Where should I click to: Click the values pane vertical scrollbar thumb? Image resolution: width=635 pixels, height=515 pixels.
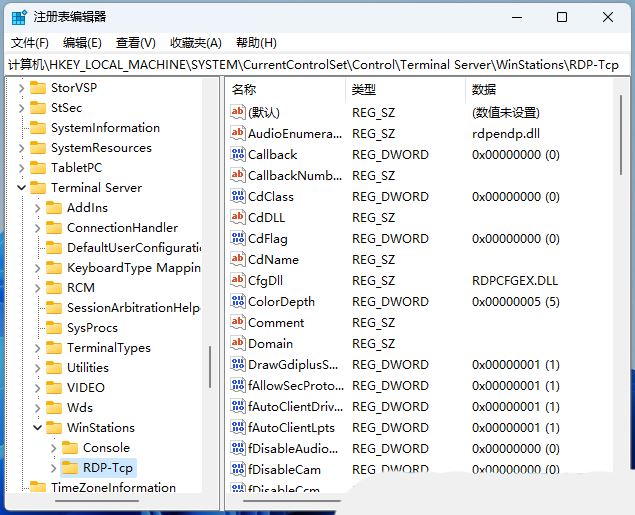coord(621,135)
